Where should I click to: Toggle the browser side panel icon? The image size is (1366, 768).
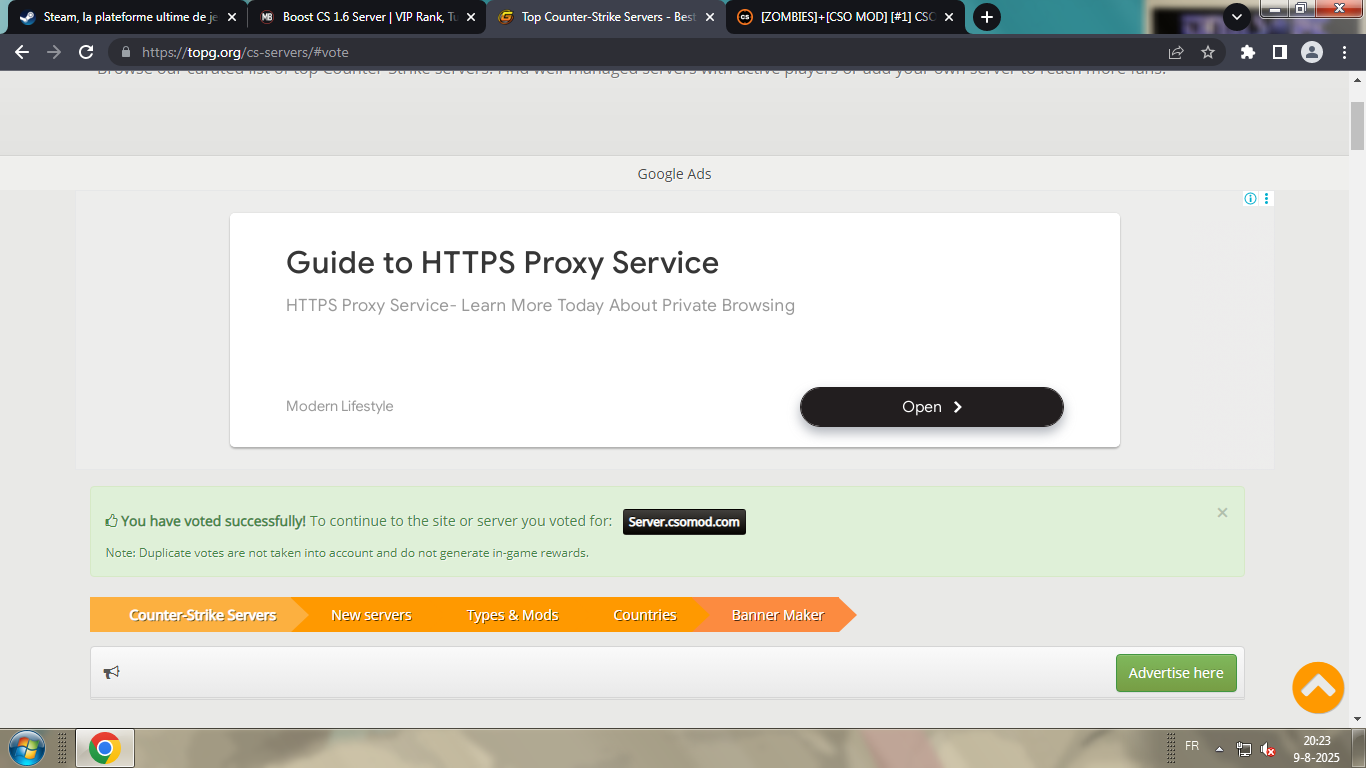[1279, 52]
